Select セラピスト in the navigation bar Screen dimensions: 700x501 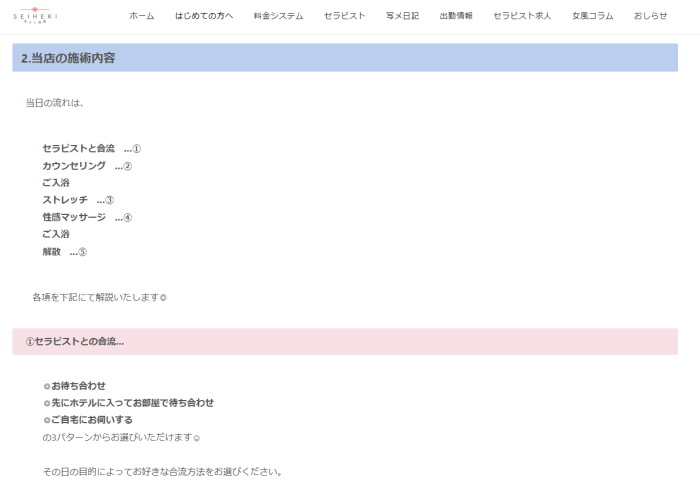(x=345, y=17)
